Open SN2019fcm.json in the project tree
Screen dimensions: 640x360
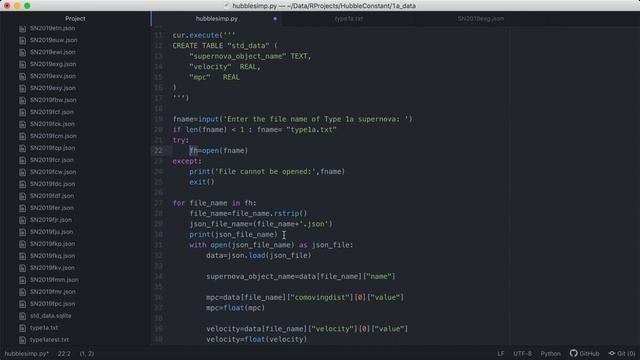(x=53, y=136)
